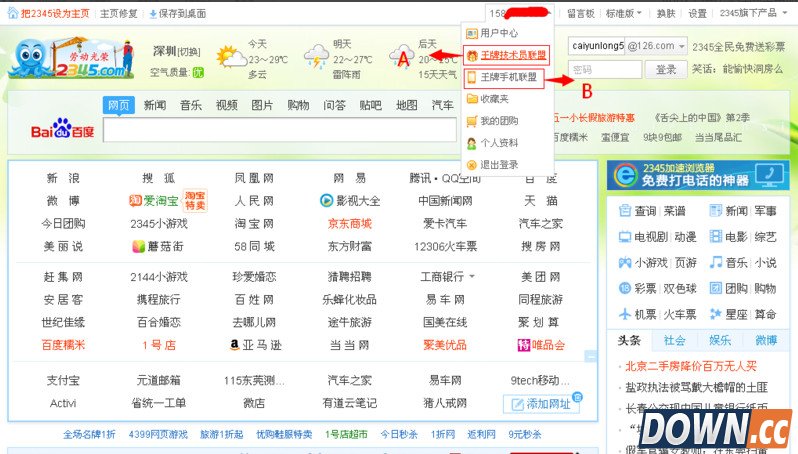Open the @126.com email domain dropdown

coord(657,46)
